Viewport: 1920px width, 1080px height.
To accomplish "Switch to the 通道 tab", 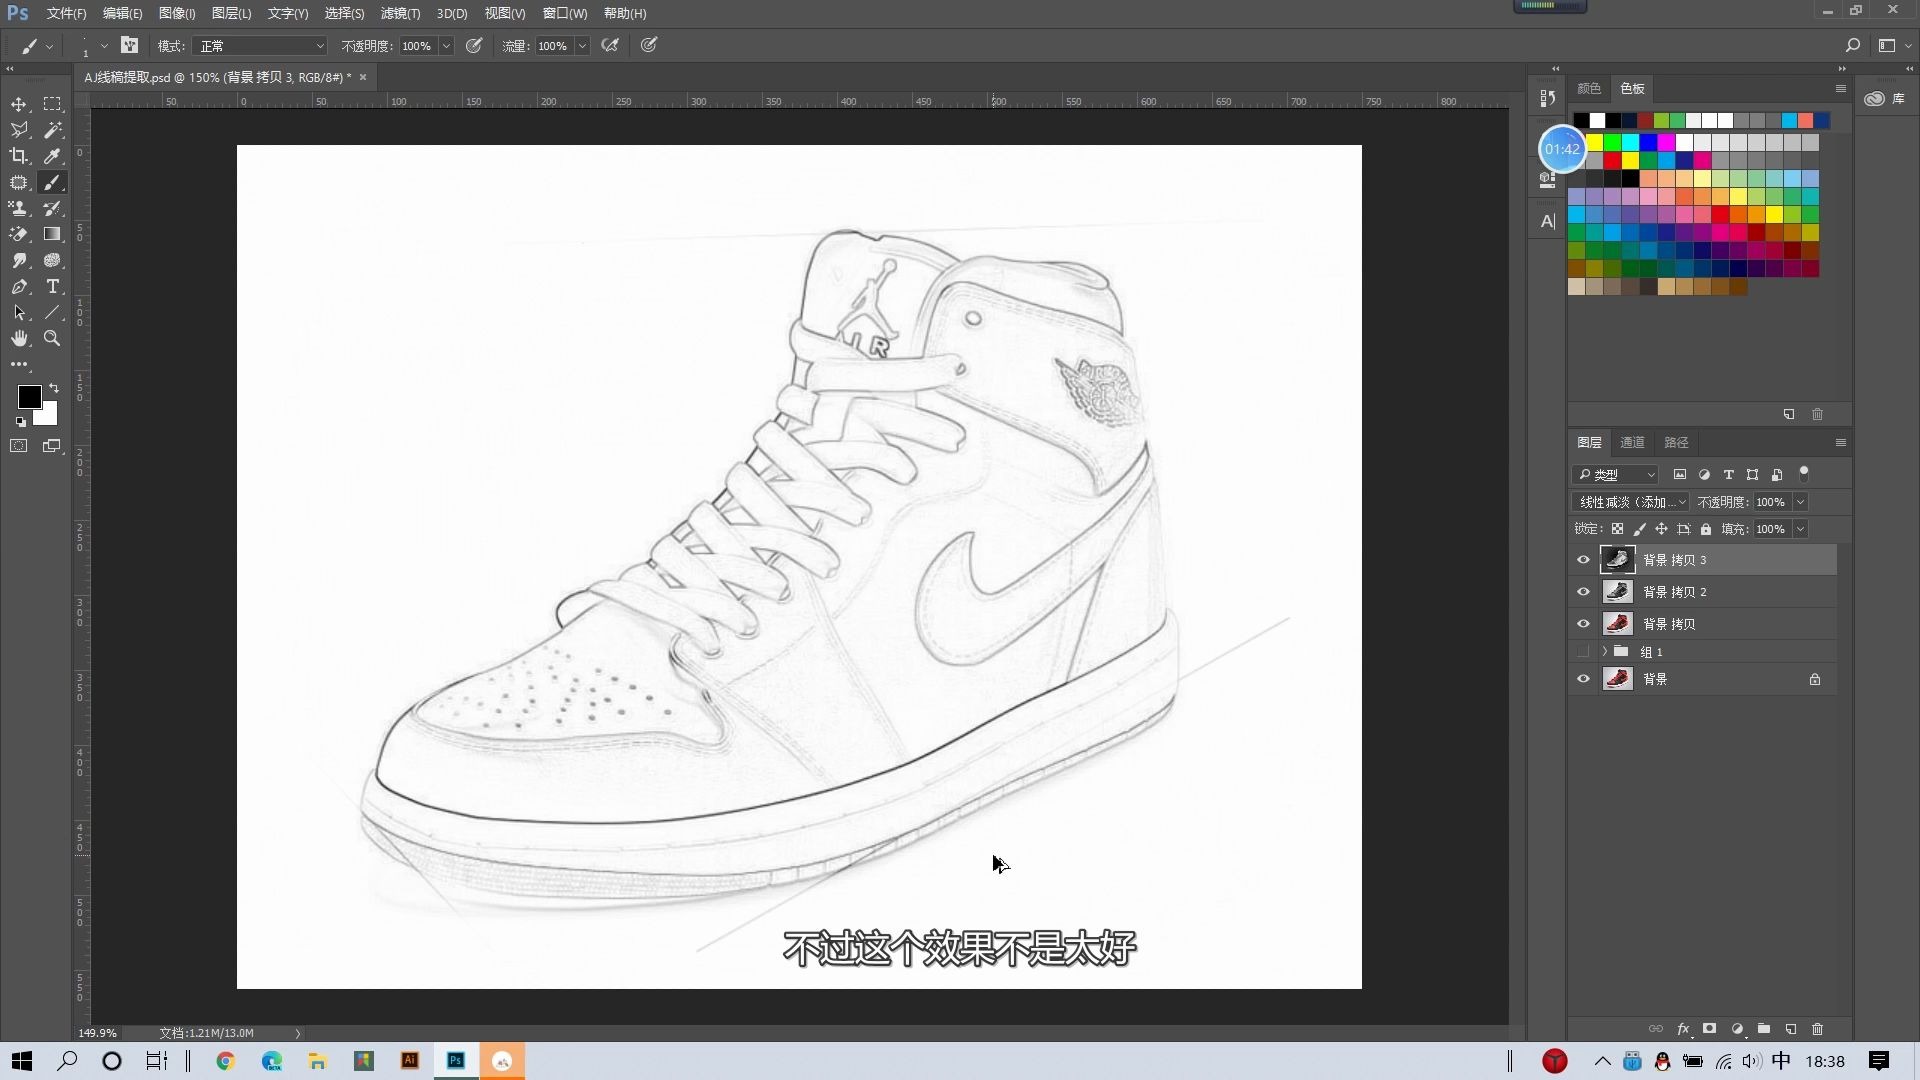I will click(x=1632, y=442).
